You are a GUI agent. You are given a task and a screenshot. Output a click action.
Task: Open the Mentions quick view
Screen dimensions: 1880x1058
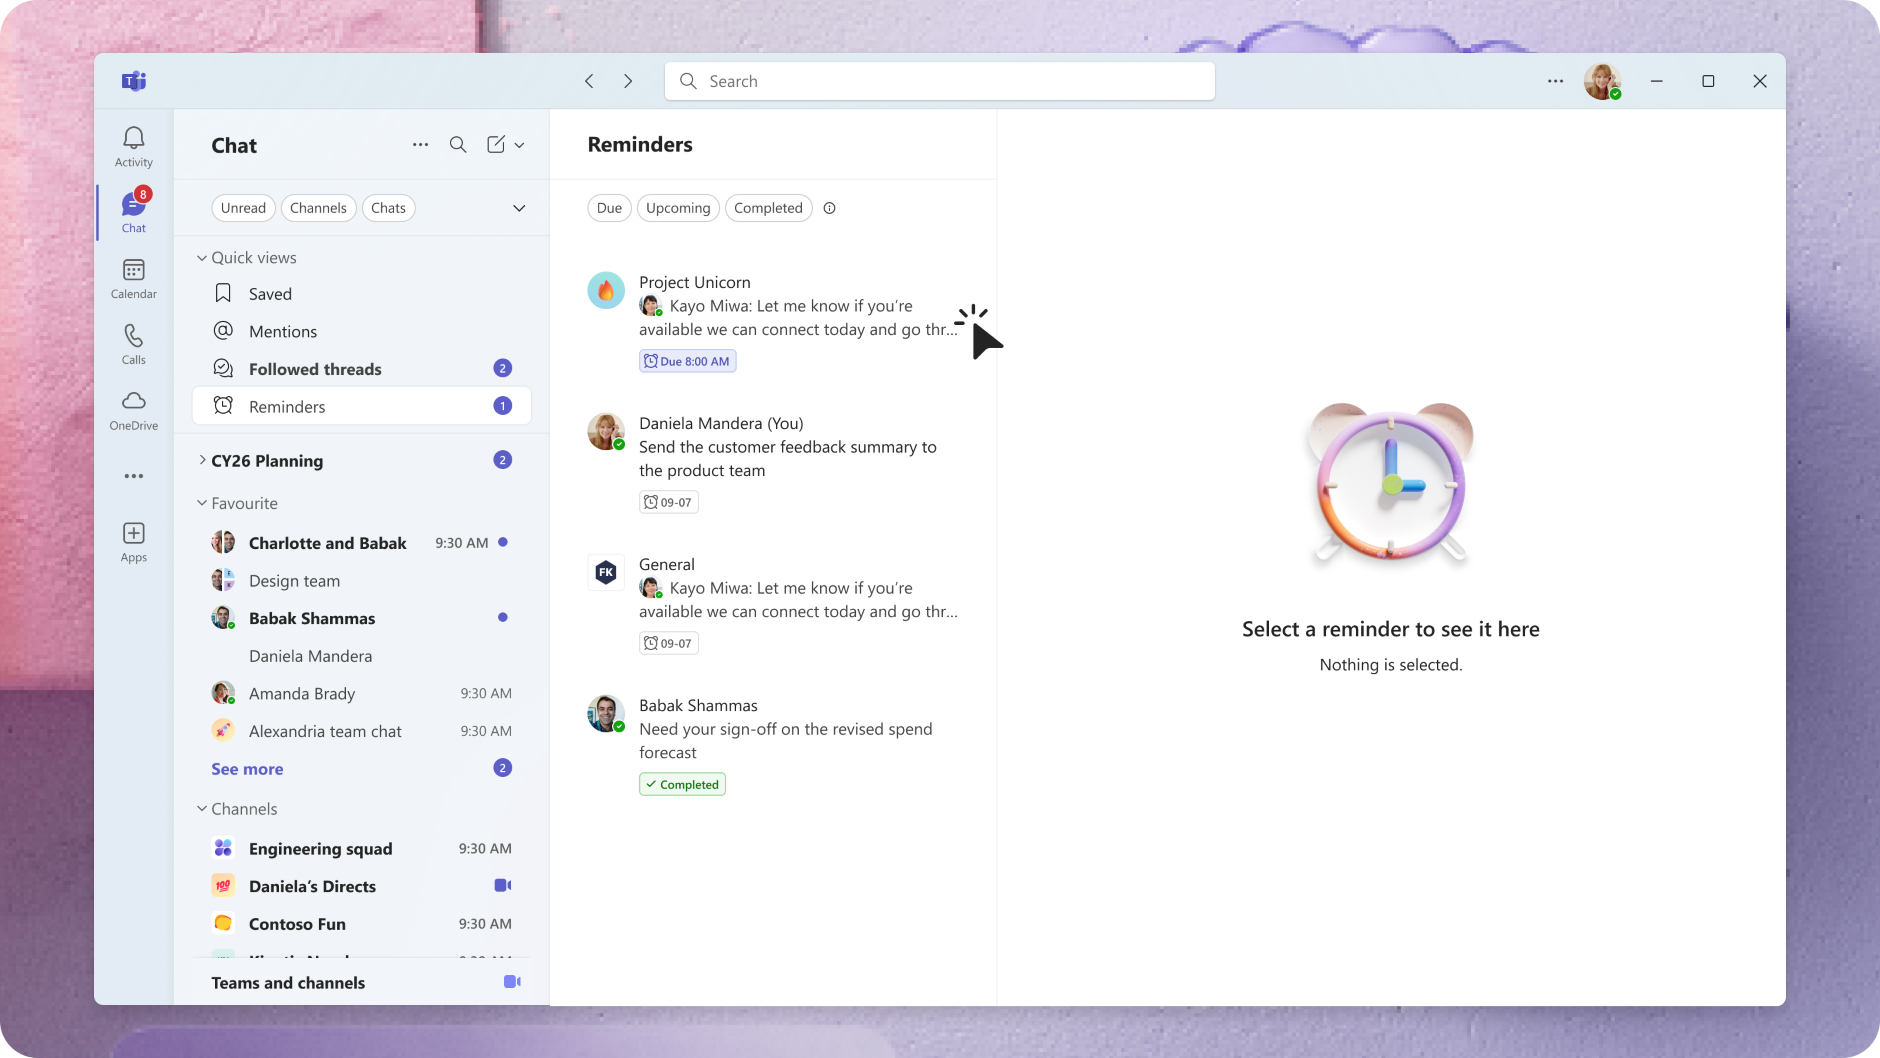(x=361, y=331)
